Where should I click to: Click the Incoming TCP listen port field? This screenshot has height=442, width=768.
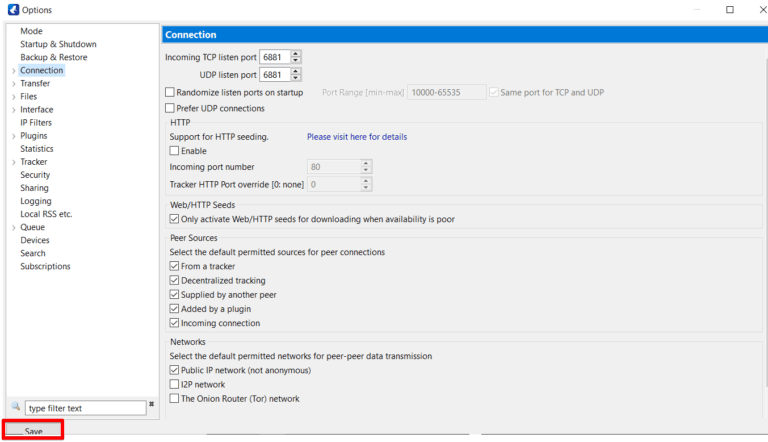[x=275, y=57]
